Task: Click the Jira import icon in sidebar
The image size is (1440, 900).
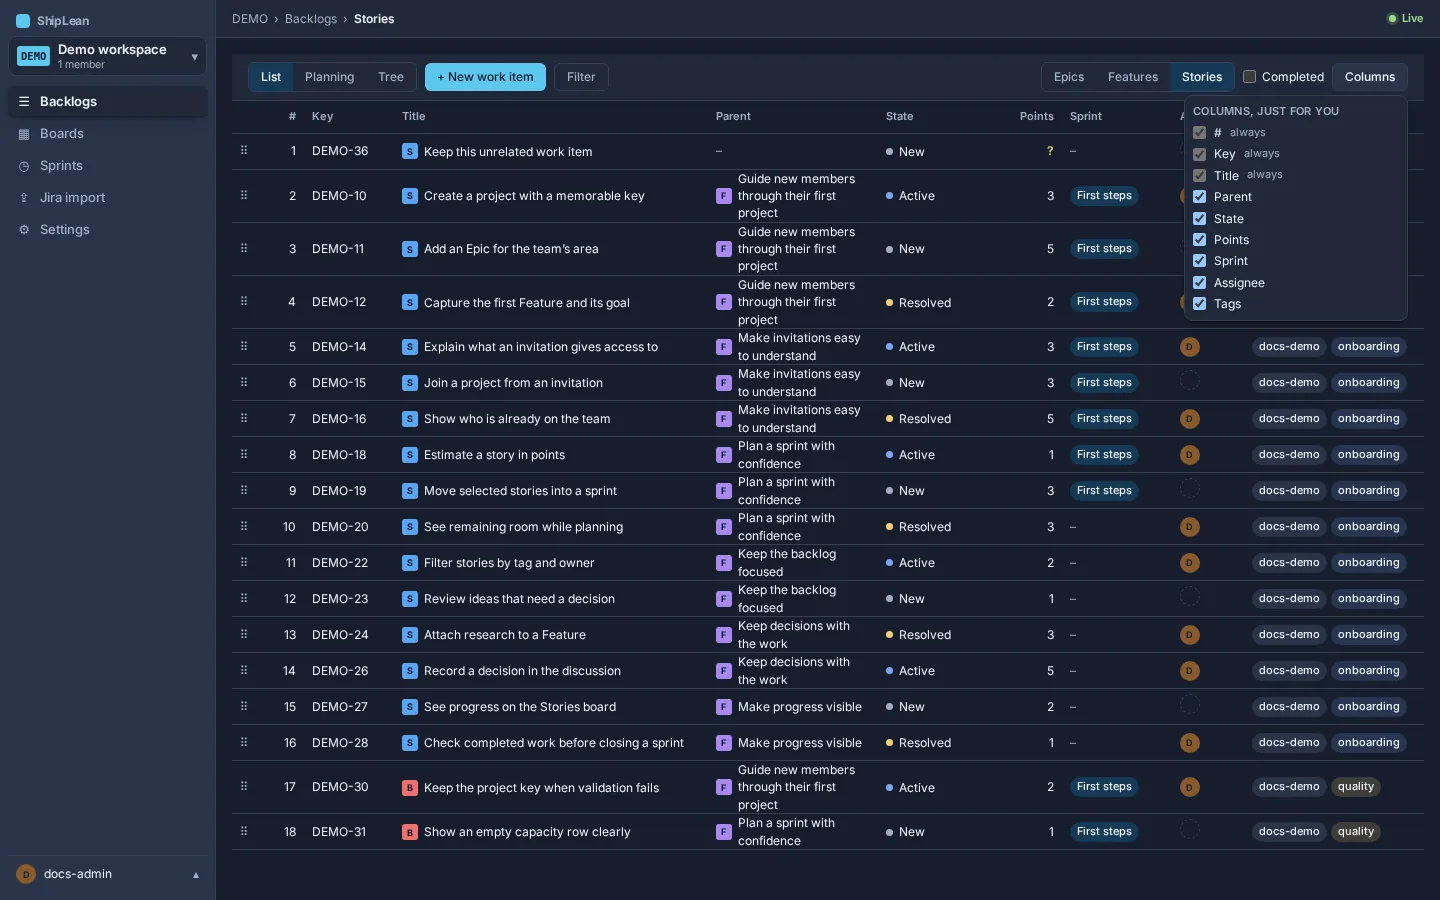Action: pos(24,198)
